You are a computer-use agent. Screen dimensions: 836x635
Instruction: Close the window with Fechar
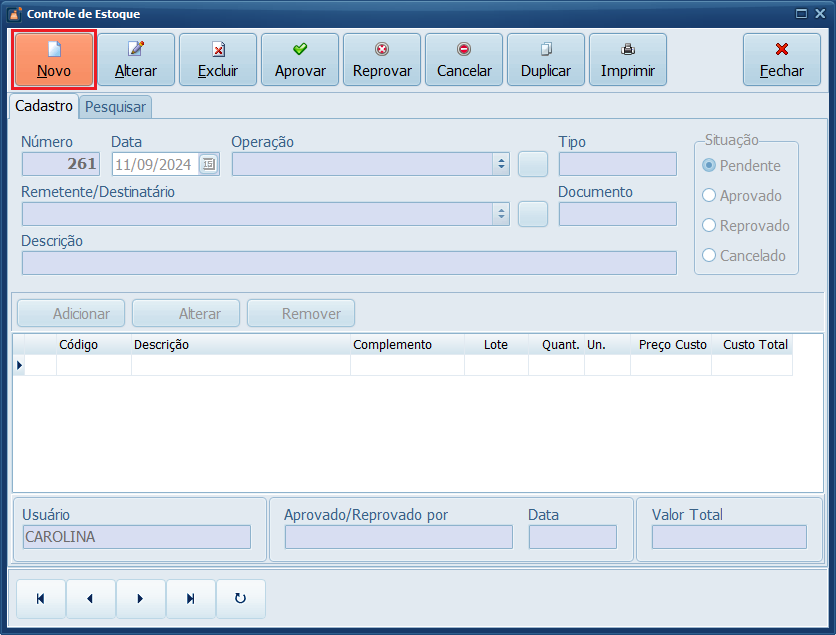point(782,60)
